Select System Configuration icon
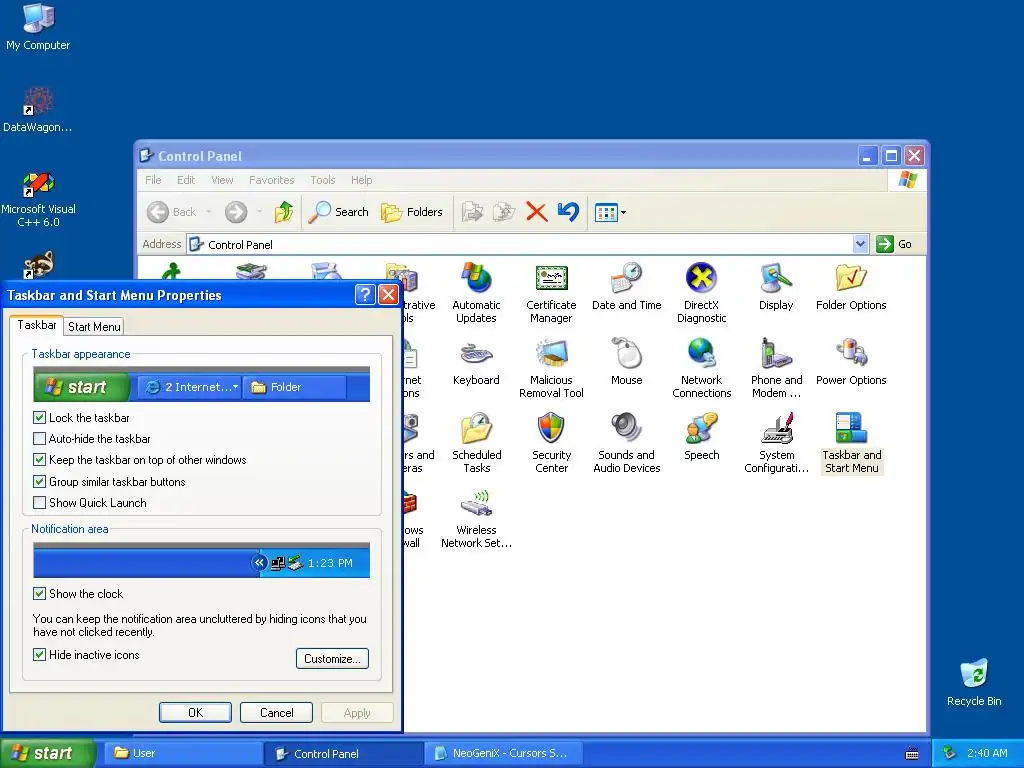This screenshot has width=1024, height=768. pos(776,443)
